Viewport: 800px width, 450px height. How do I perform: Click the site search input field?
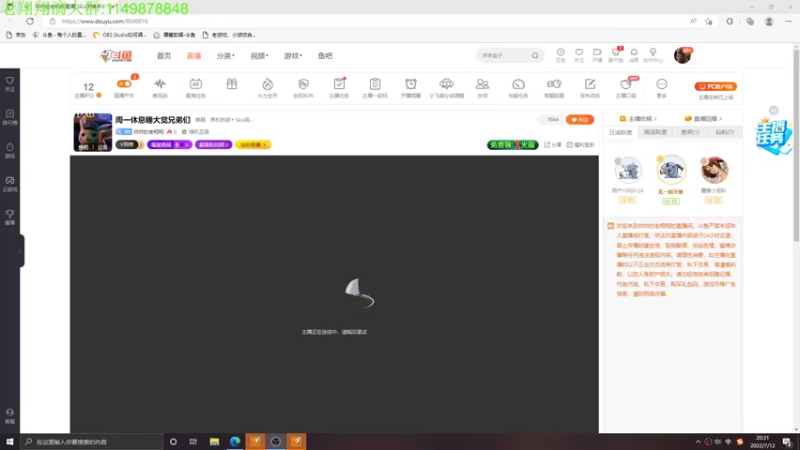504,56
